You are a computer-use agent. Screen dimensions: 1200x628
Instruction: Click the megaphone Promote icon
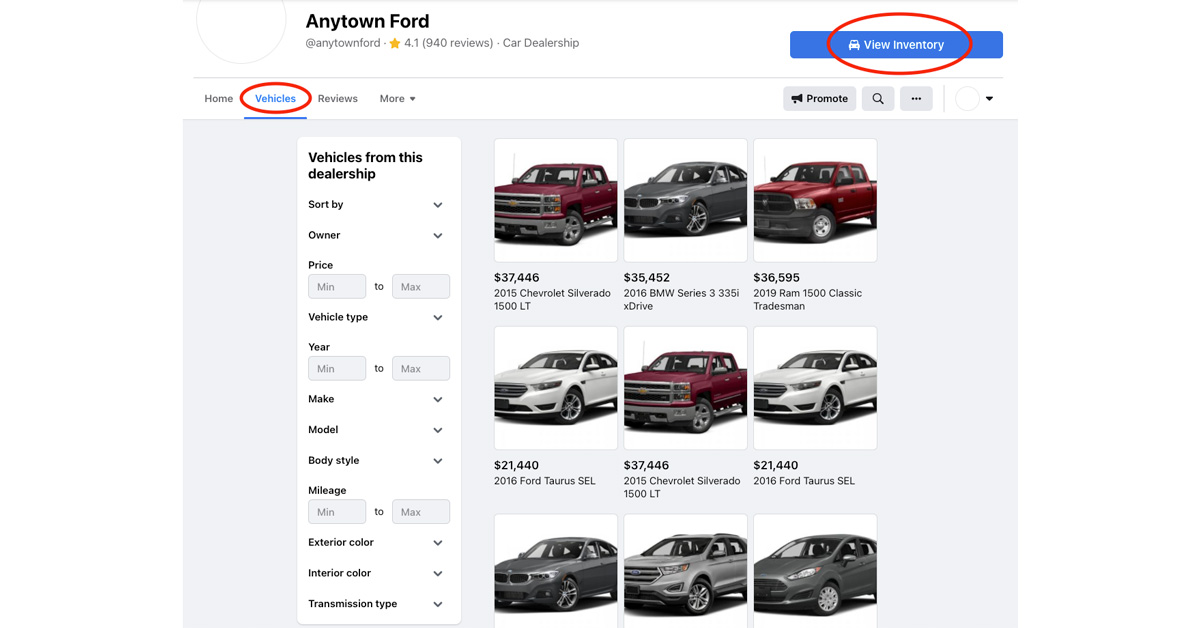pyautogui.click(x=800, y=98)
